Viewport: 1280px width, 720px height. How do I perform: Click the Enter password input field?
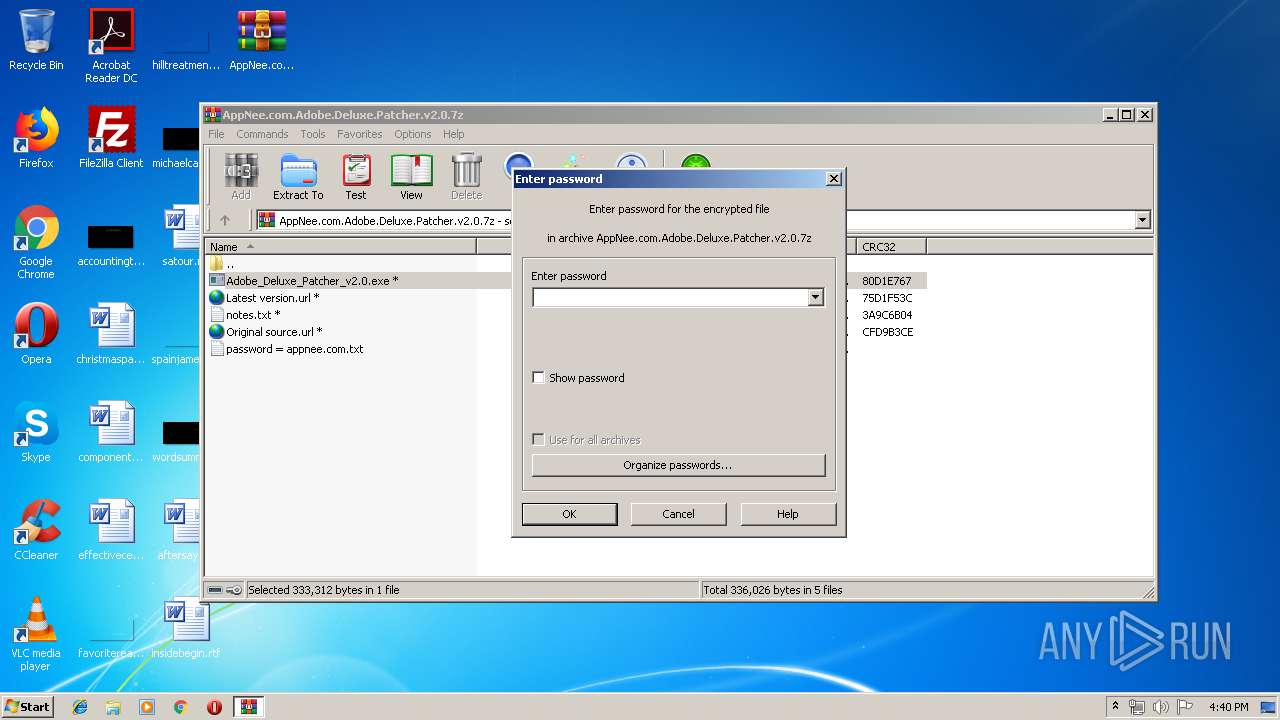(670, 297)
